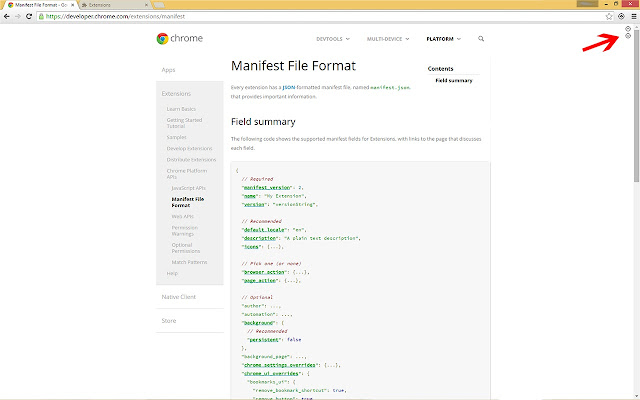Open the Extensions section in the sidebar
The width and height of the screenshot is (640, 400).
[176, 93]
